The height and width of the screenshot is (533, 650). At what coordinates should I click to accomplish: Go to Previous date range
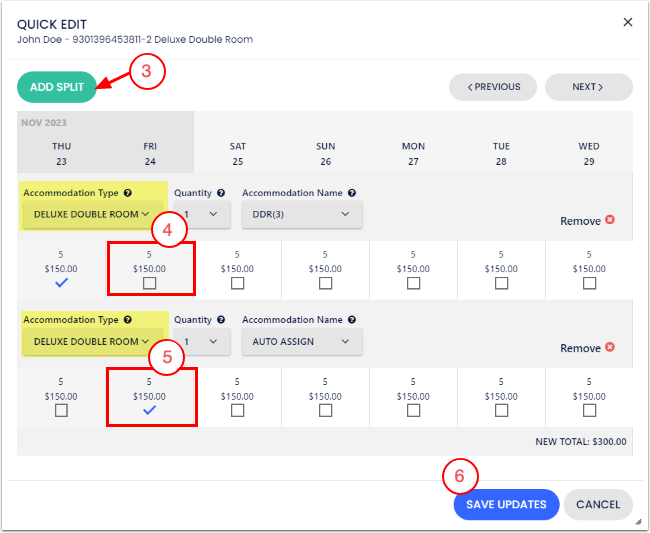pos(493,87)
